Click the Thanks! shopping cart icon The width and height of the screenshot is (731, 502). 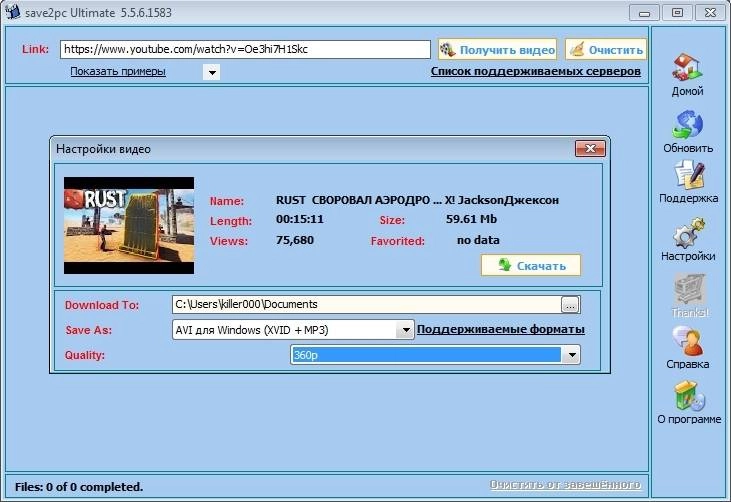click(x=690, y=289)
